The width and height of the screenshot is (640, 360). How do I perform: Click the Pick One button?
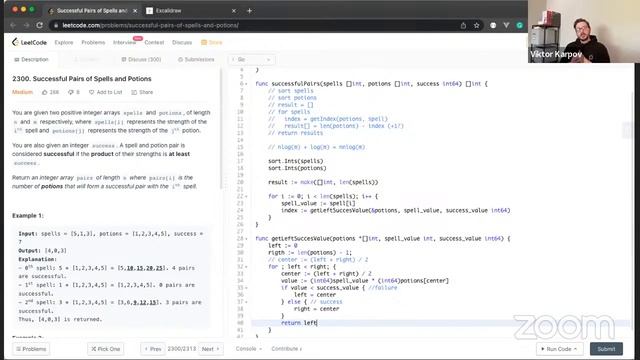(106, 349)
